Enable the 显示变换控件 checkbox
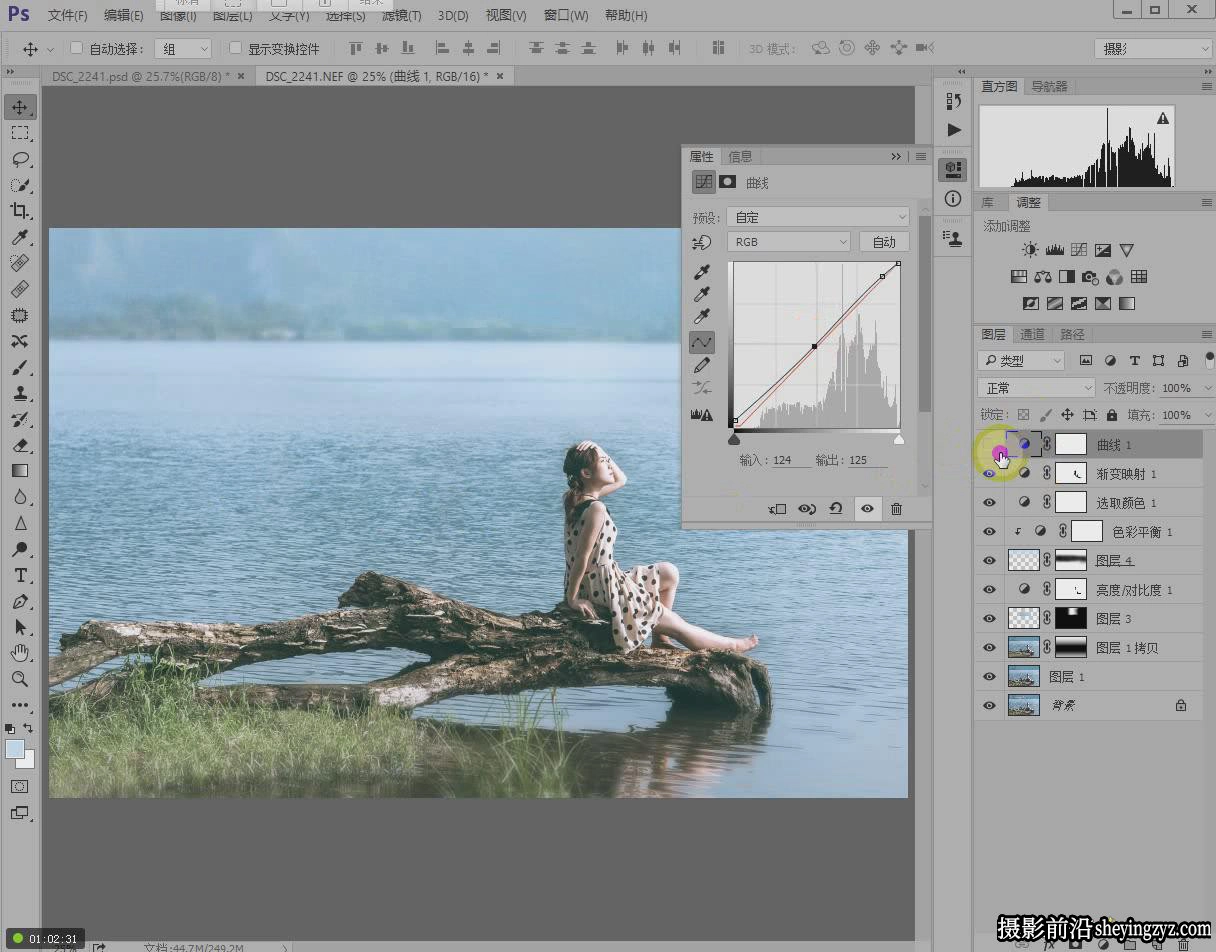The width and height of the screenshot is (1216, 952). click(235, 48)
